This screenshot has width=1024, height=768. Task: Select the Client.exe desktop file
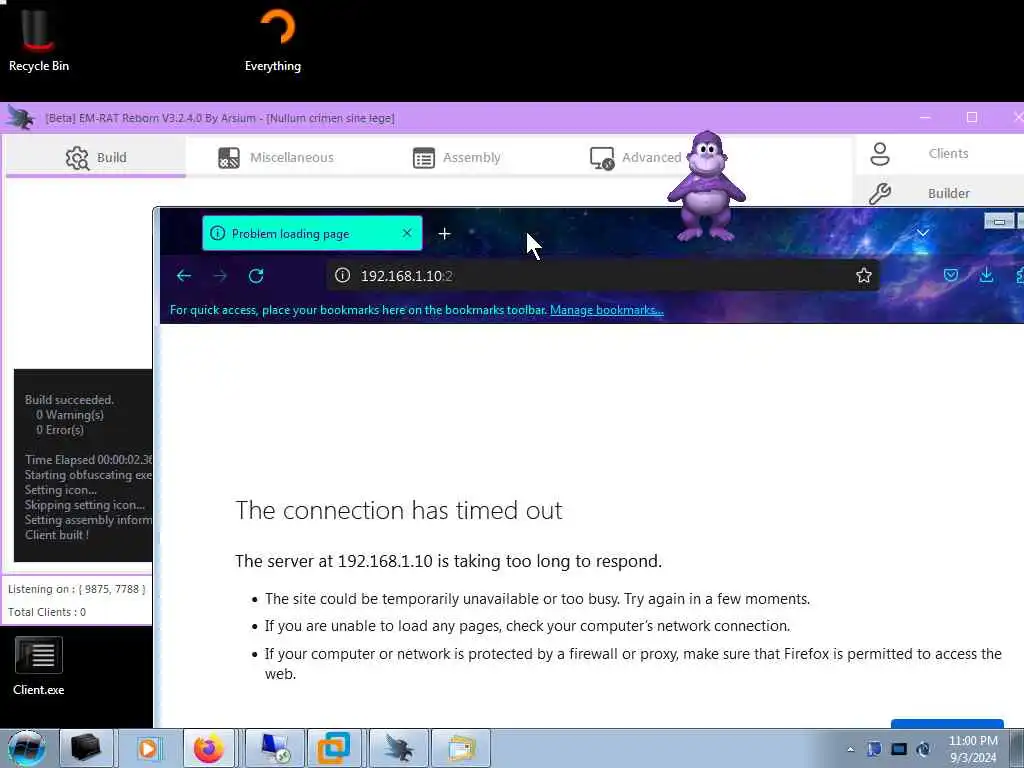pos(39,666)
